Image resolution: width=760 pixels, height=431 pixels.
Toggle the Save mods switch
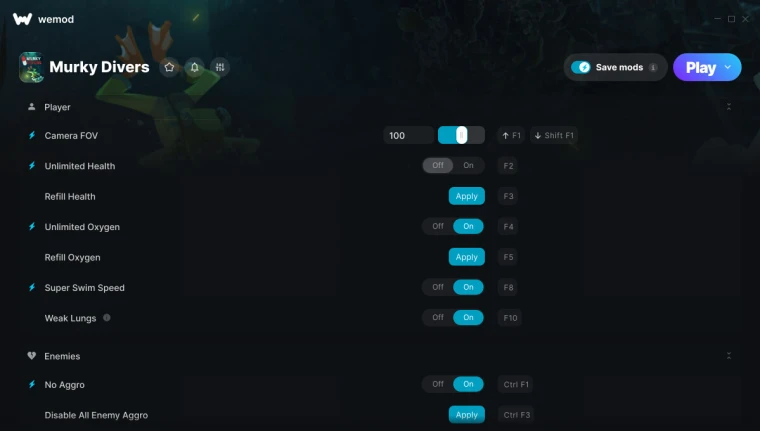[581, 67]
